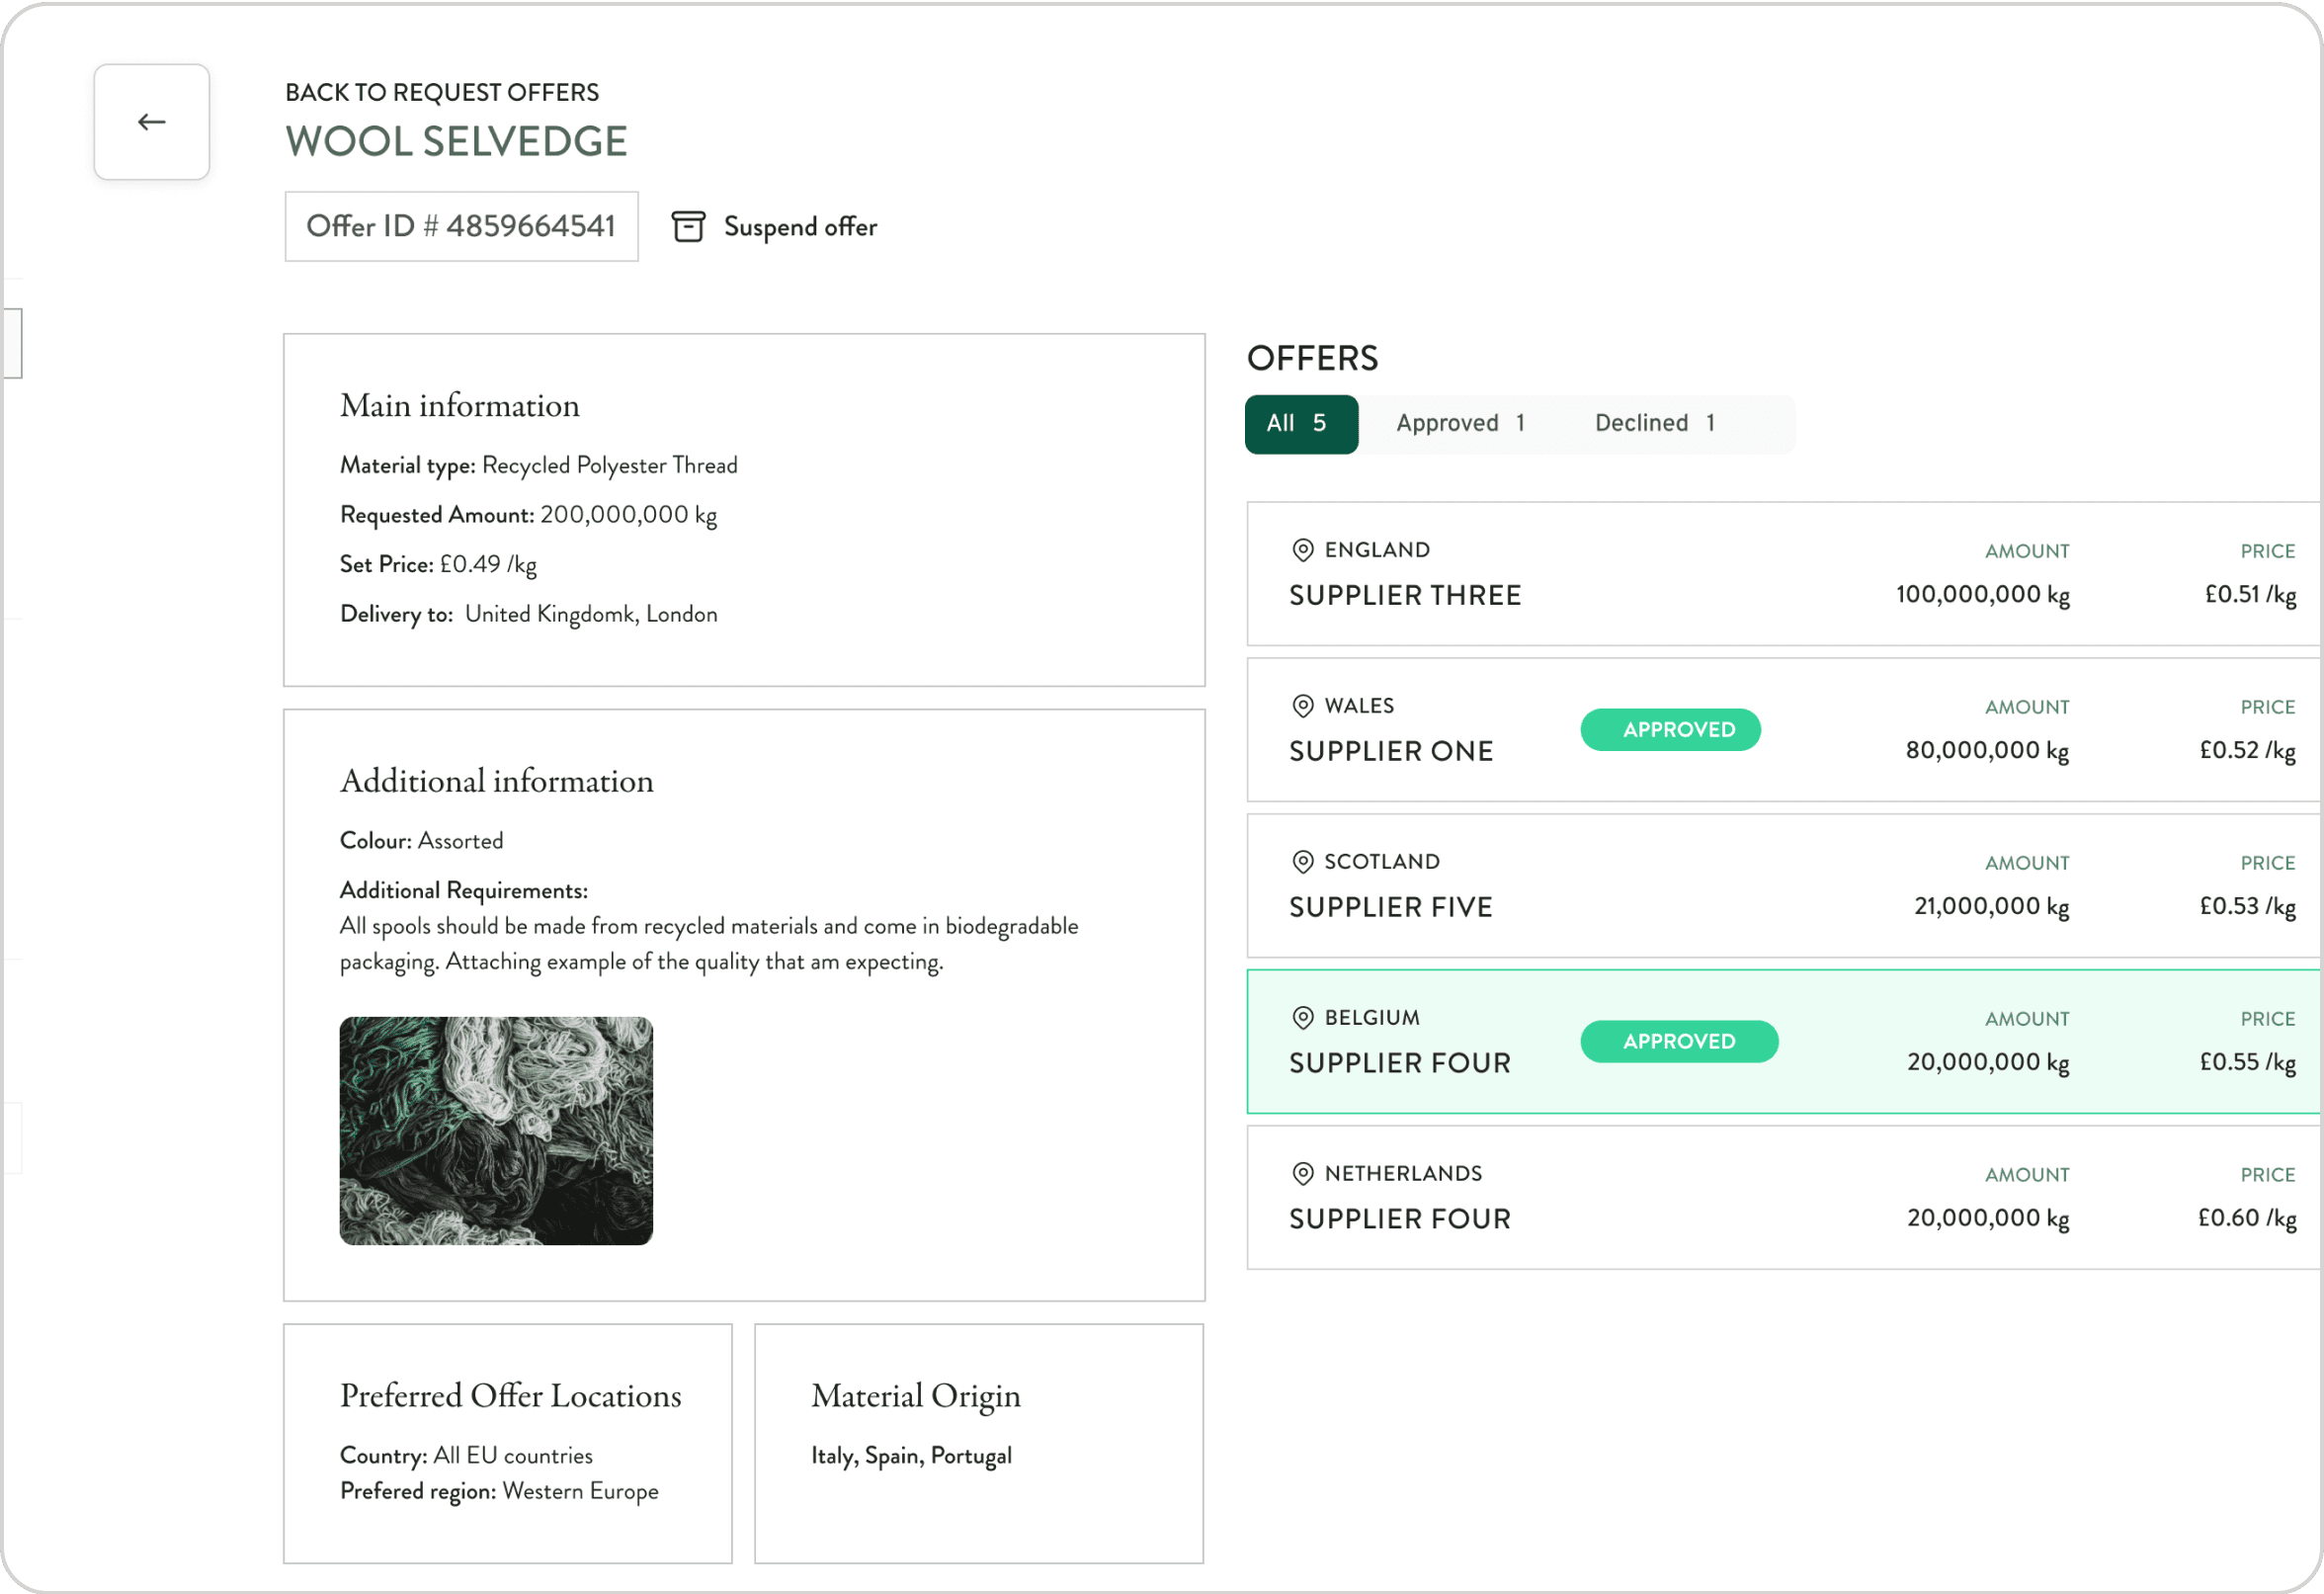Viewport: 2324px width, 1594px height.
Task: Click the location pin next to Wales
Action: [1303, 706]
